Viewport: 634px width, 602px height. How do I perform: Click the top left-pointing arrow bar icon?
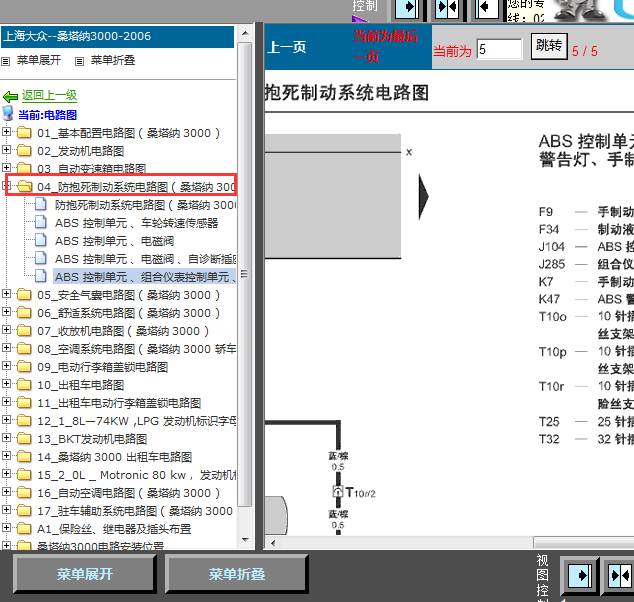tap(486, 7)
